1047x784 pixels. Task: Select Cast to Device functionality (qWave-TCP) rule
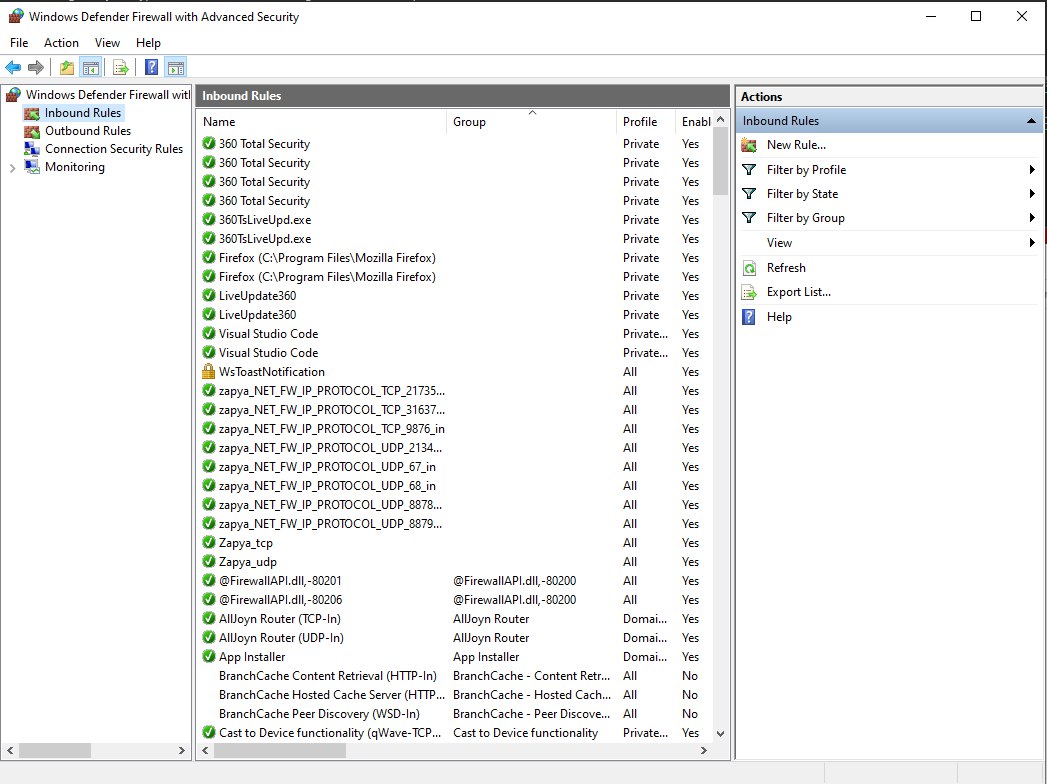330,733
